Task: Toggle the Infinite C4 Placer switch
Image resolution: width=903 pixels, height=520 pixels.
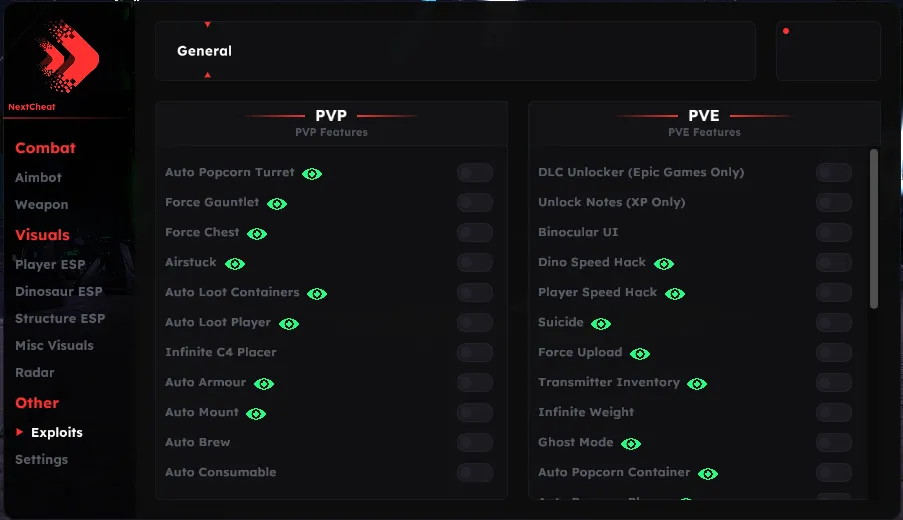Action: [x=475, y=352]
